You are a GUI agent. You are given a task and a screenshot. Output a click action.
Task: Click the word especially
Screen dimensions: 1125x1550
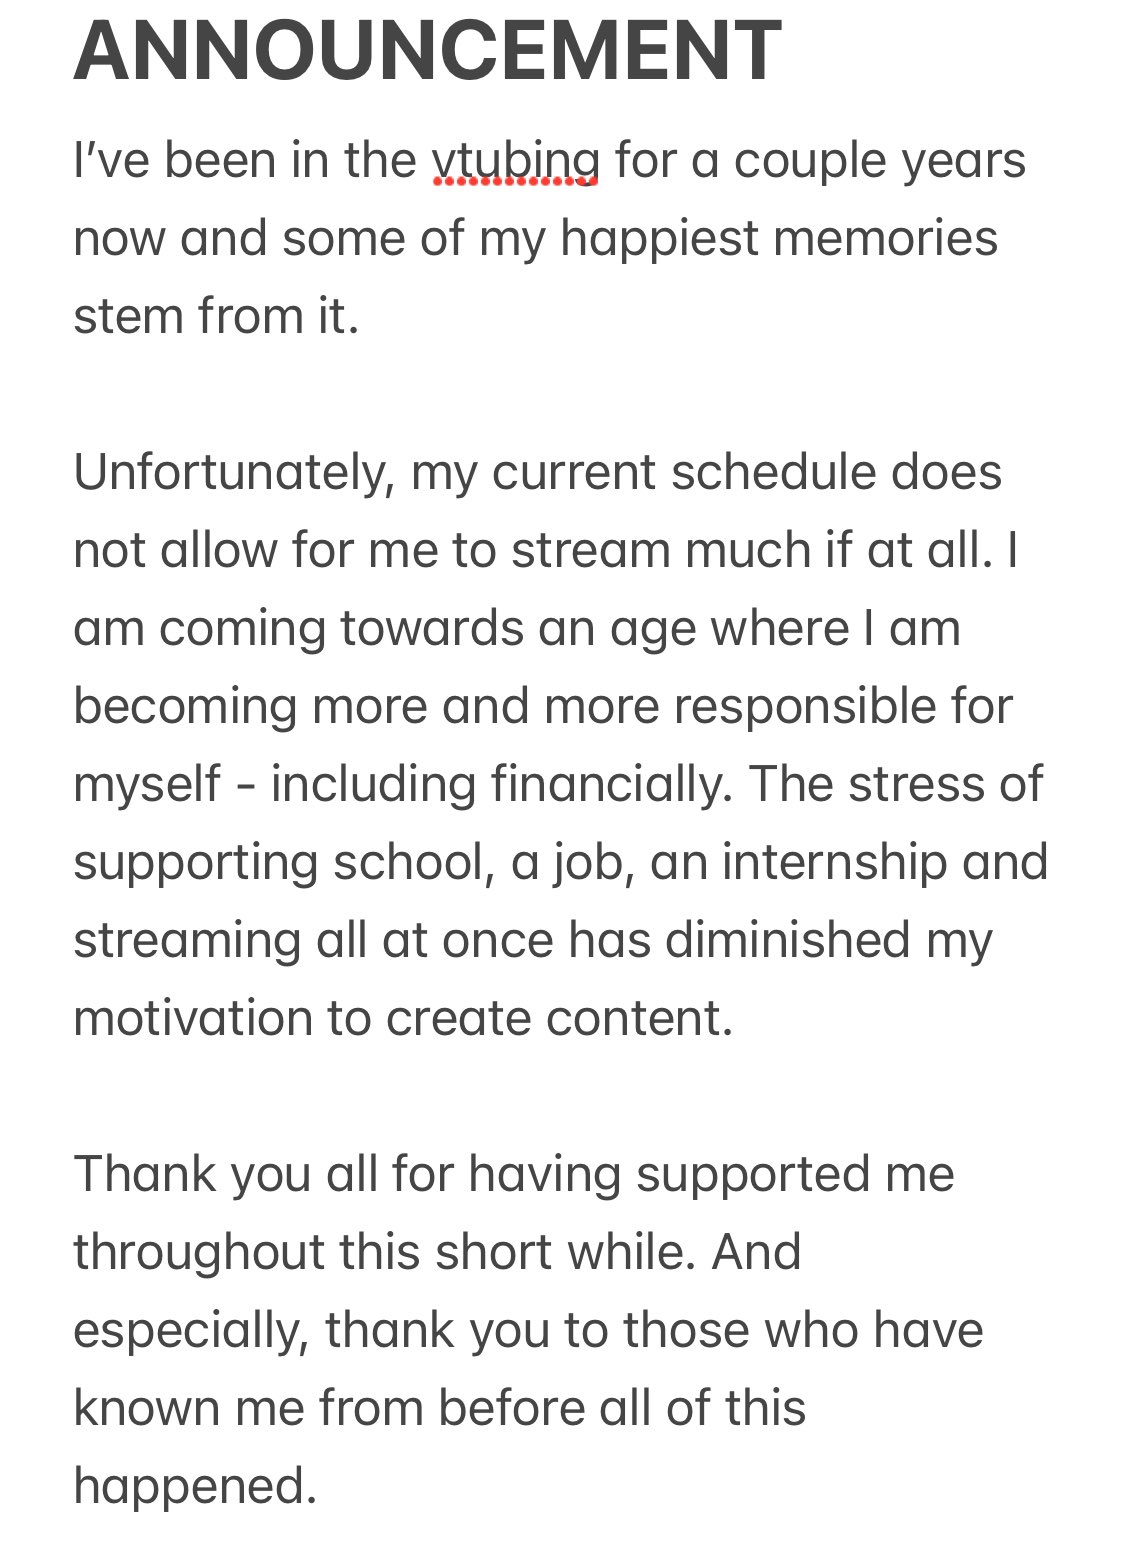(x=190, y=1332)
